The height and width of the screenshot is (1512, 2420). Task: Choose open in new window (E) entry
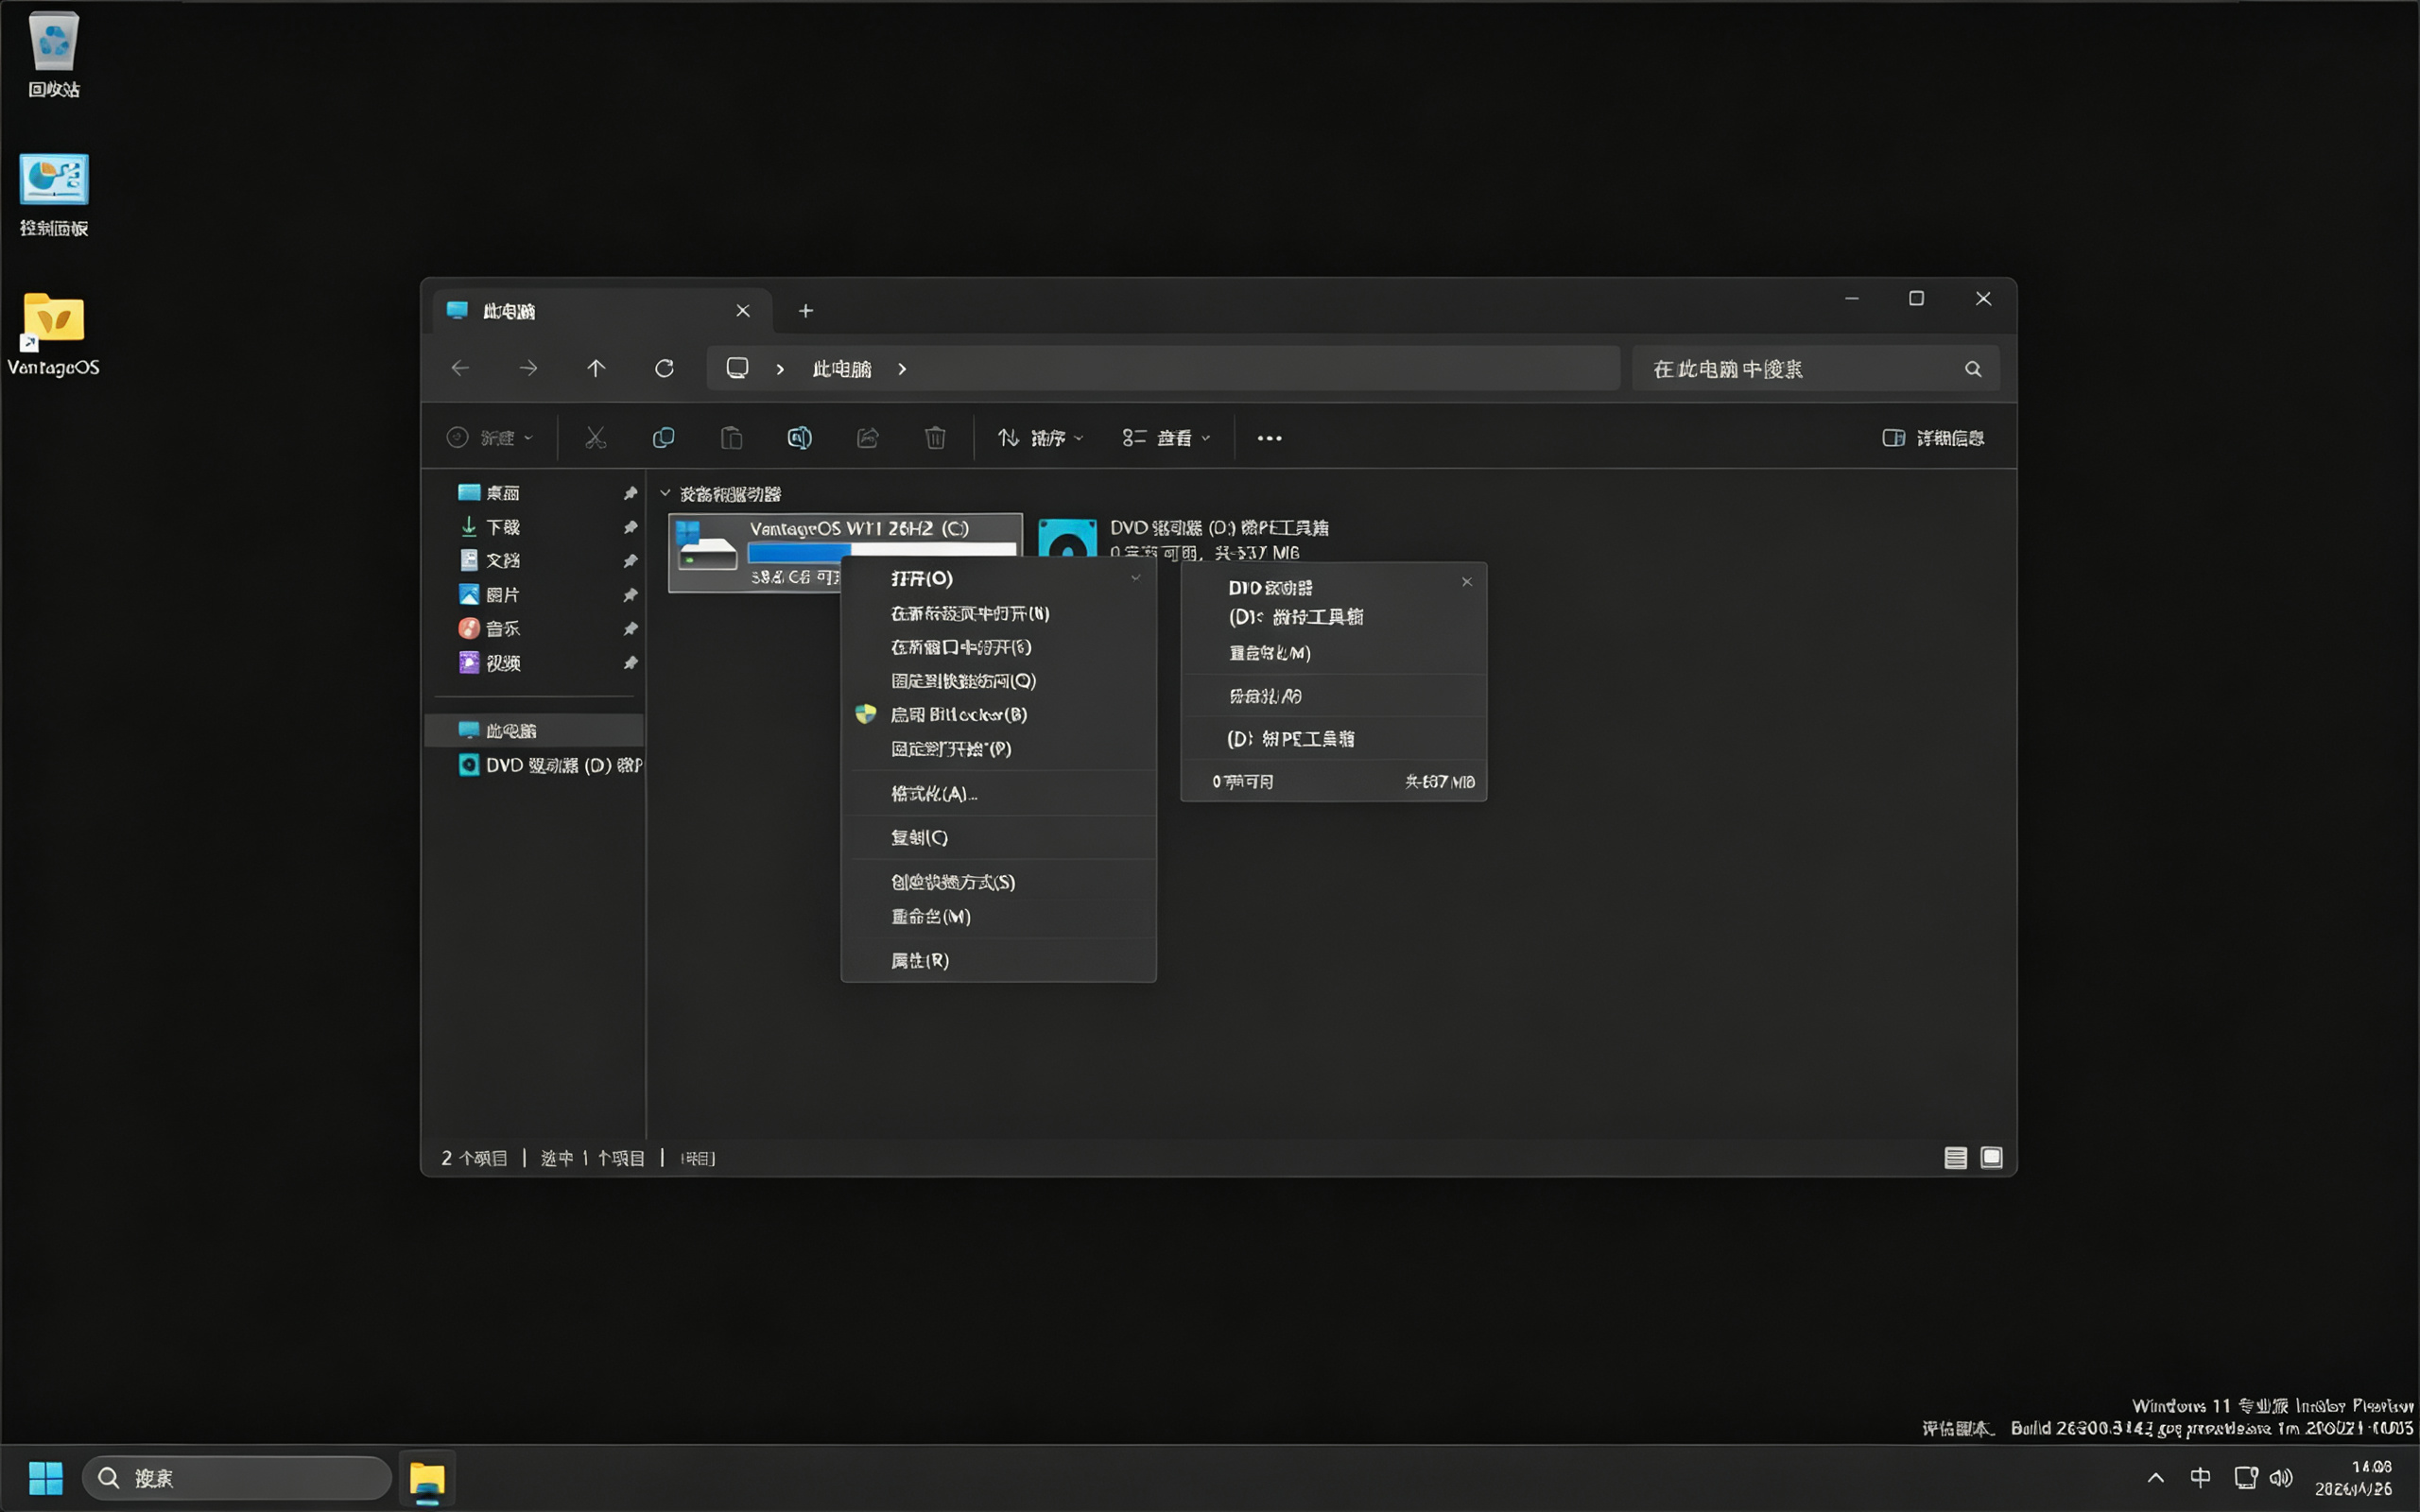point(998,647)
